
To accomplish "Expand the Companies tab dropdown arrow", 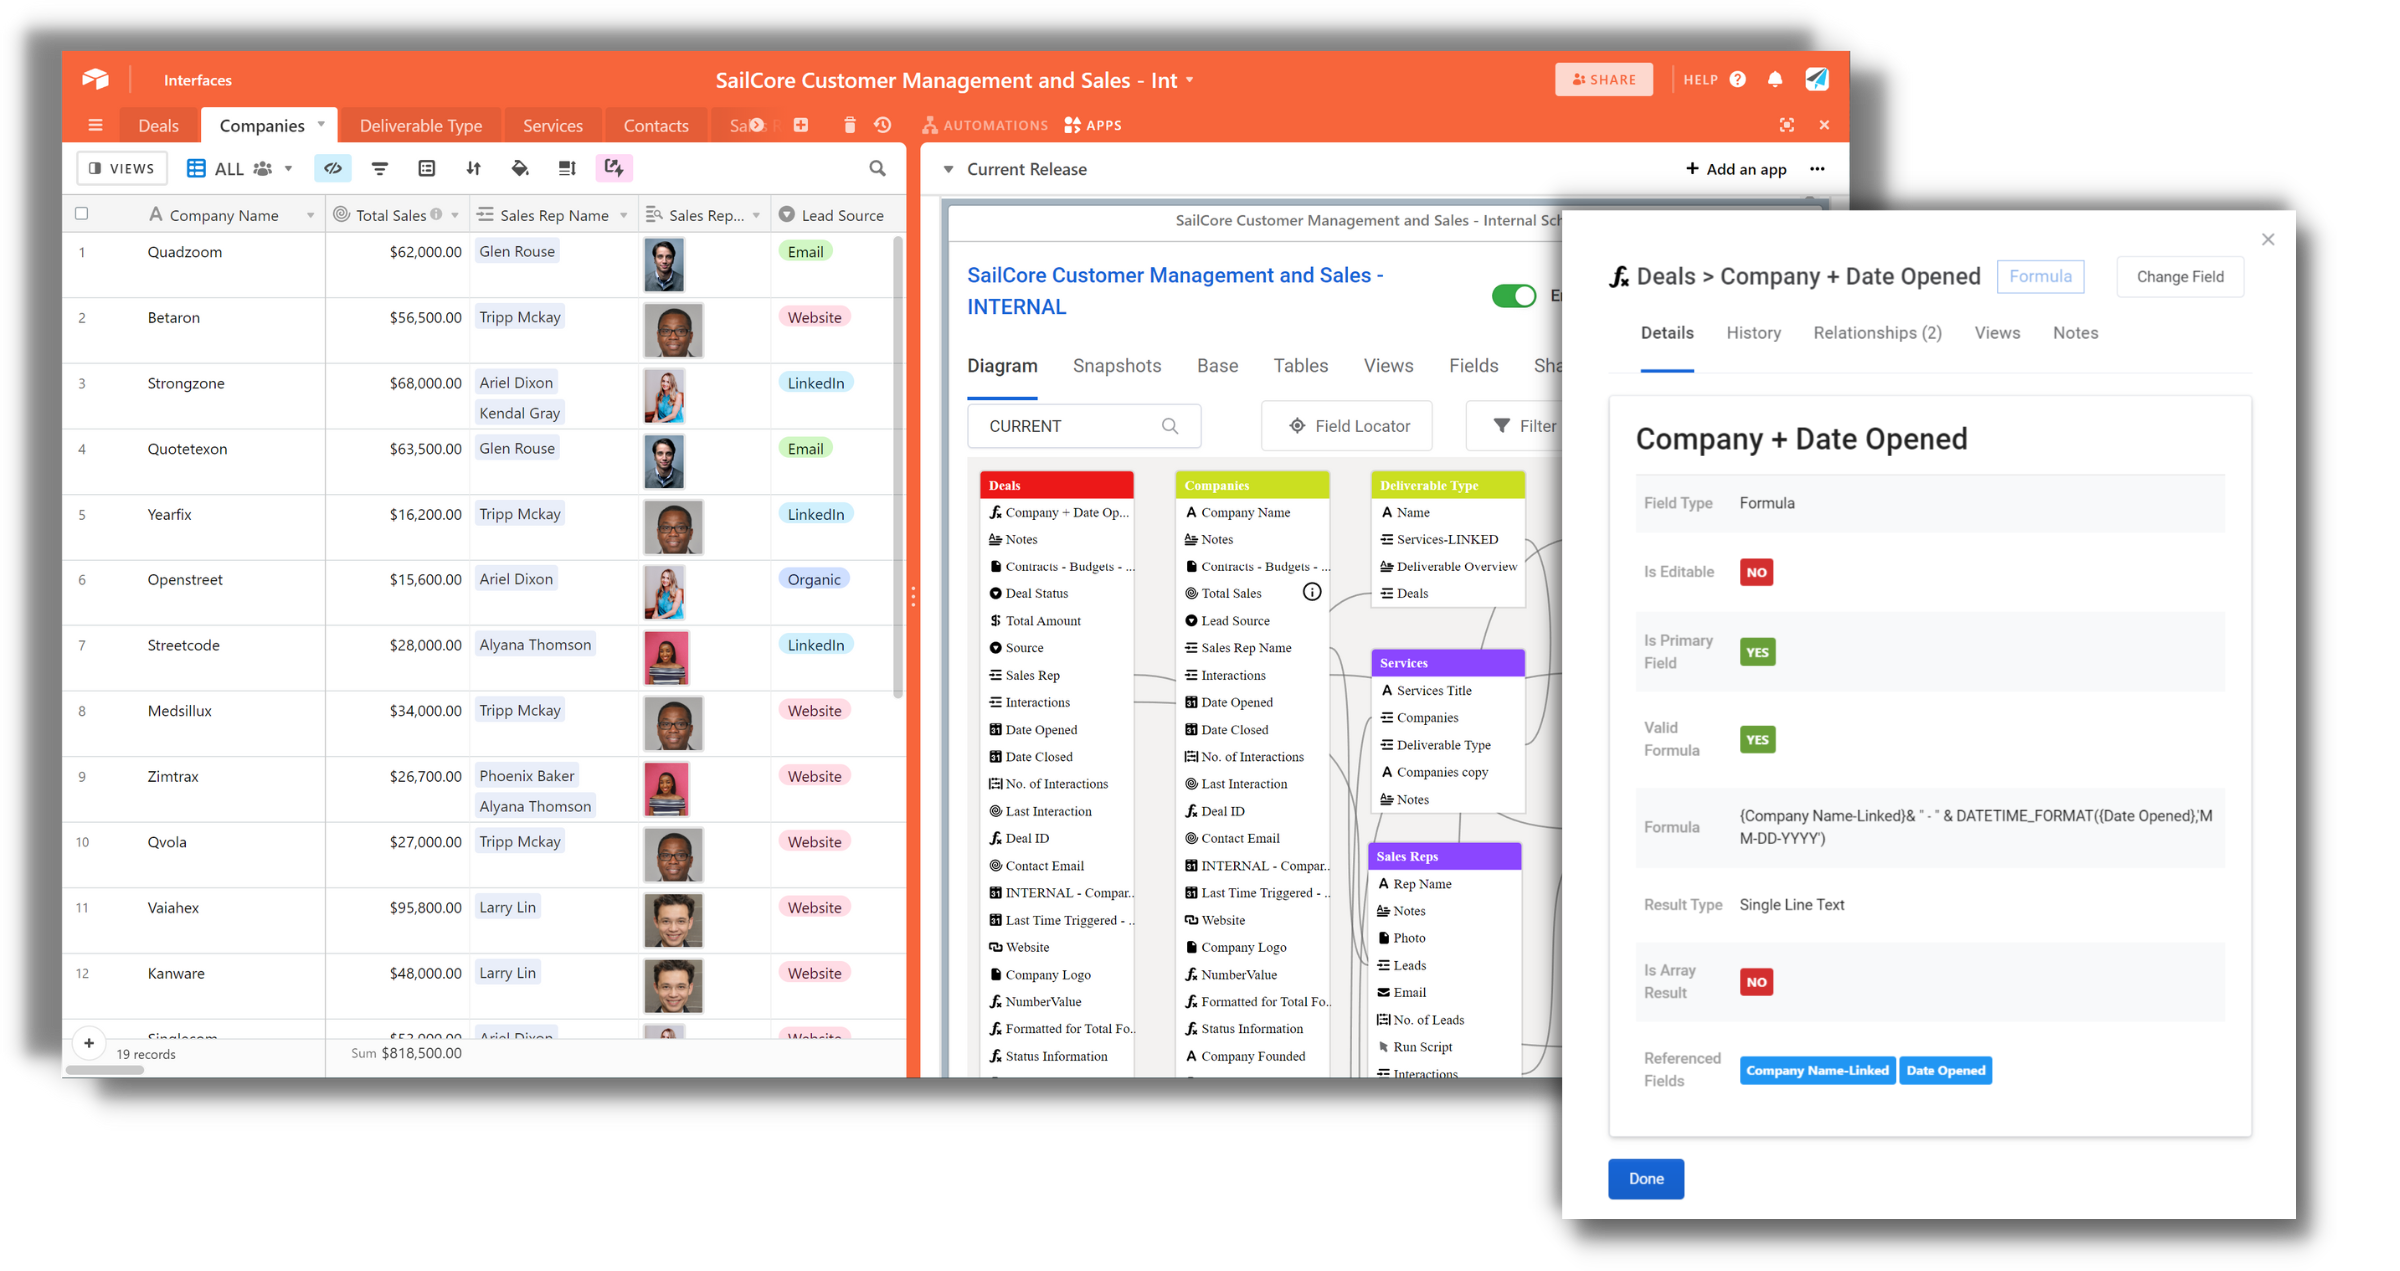I will tap(321, 125).
